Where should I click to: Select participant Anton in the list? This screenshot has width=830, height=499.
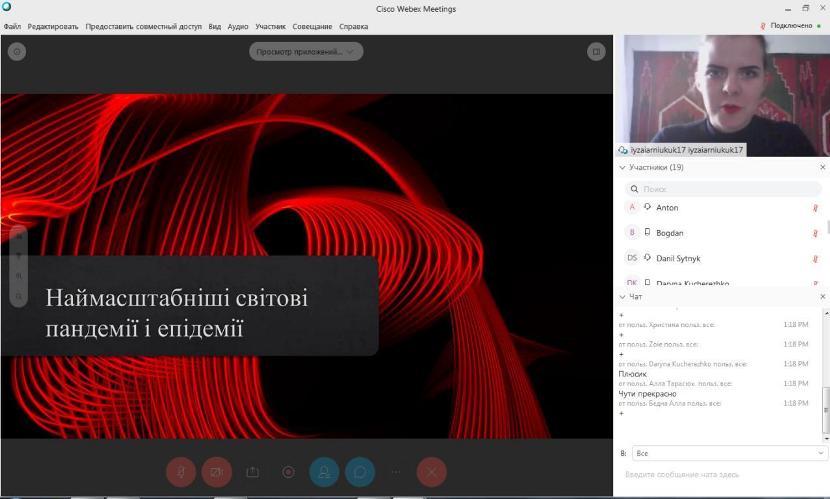click(667, 207)
